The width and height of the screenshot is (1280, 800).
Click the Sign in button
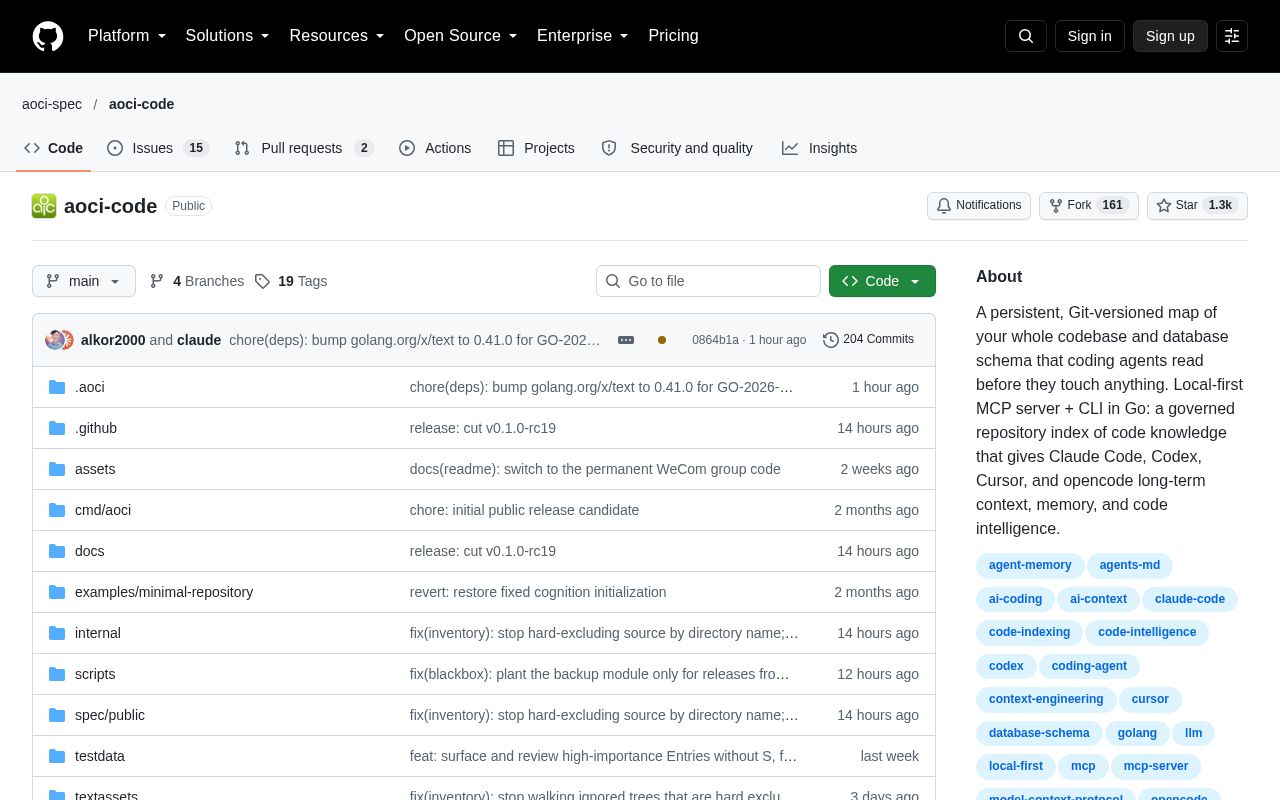coord(1089,36)
